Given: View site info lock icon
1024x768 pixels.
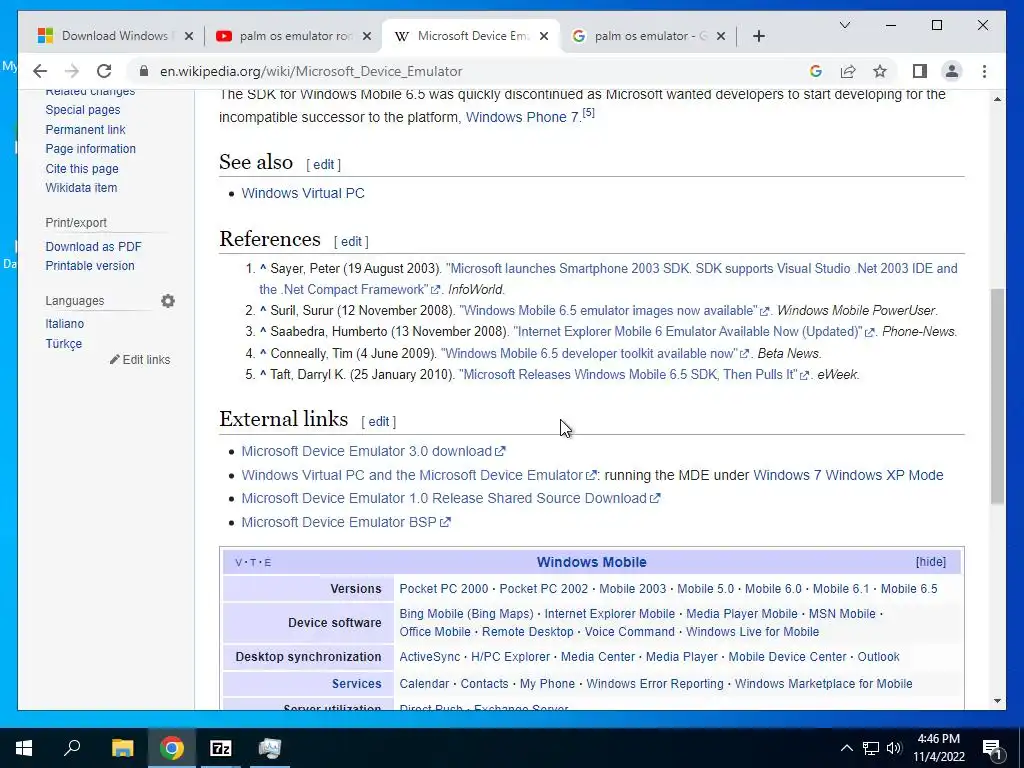Looking at the screenshot, I should click(x=144, y=71).
